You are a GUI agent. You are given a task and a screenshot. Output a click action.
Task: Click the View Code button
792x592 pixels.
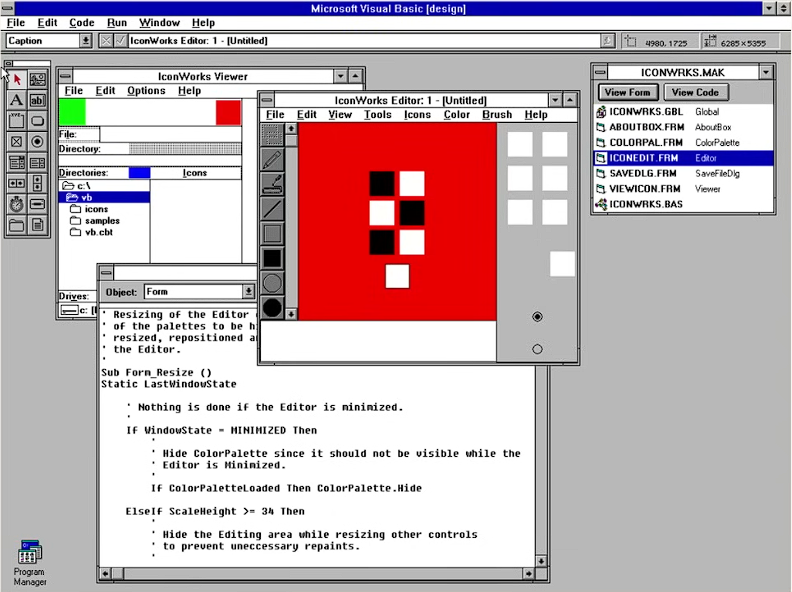pyautogui.click(x=695, y=92)
